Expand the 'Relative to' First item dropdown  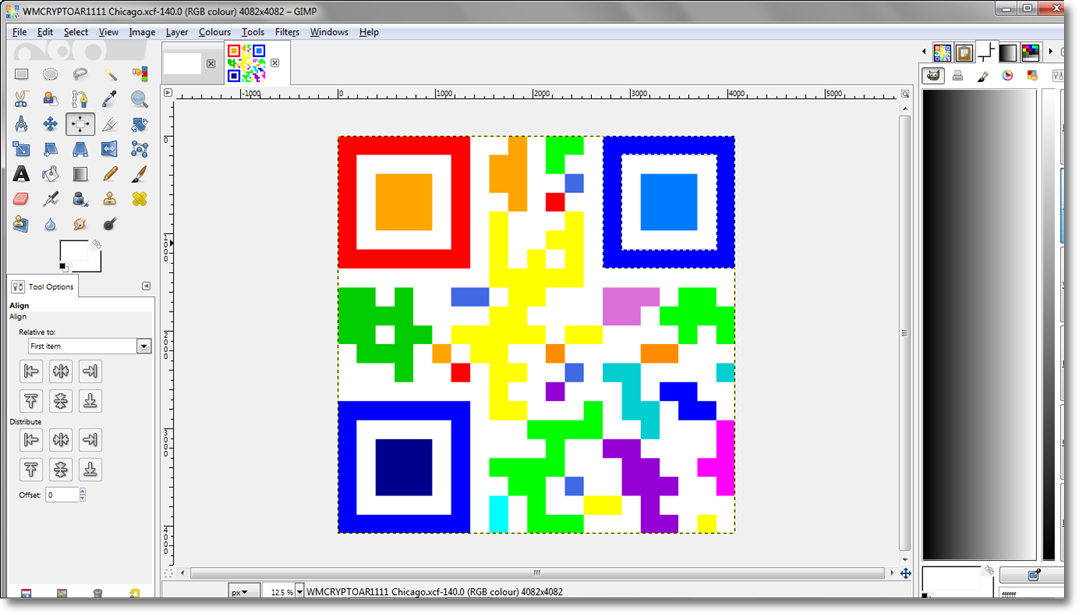click(90, 346)
